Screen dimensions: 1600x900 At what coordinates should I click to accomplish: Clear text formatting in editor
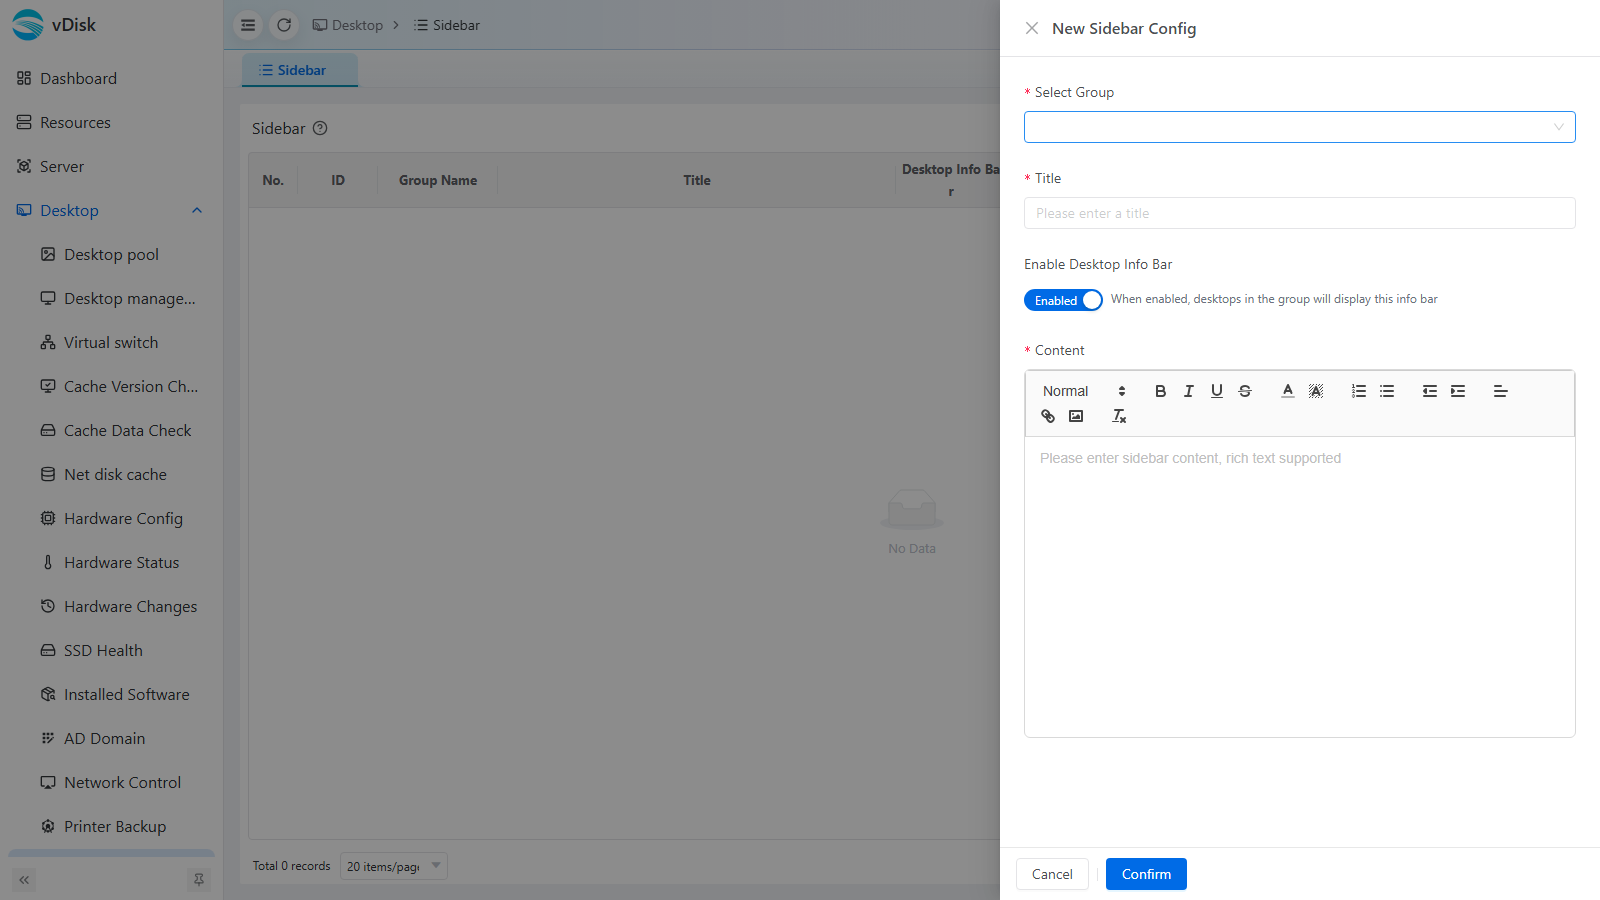point(1119,416)
